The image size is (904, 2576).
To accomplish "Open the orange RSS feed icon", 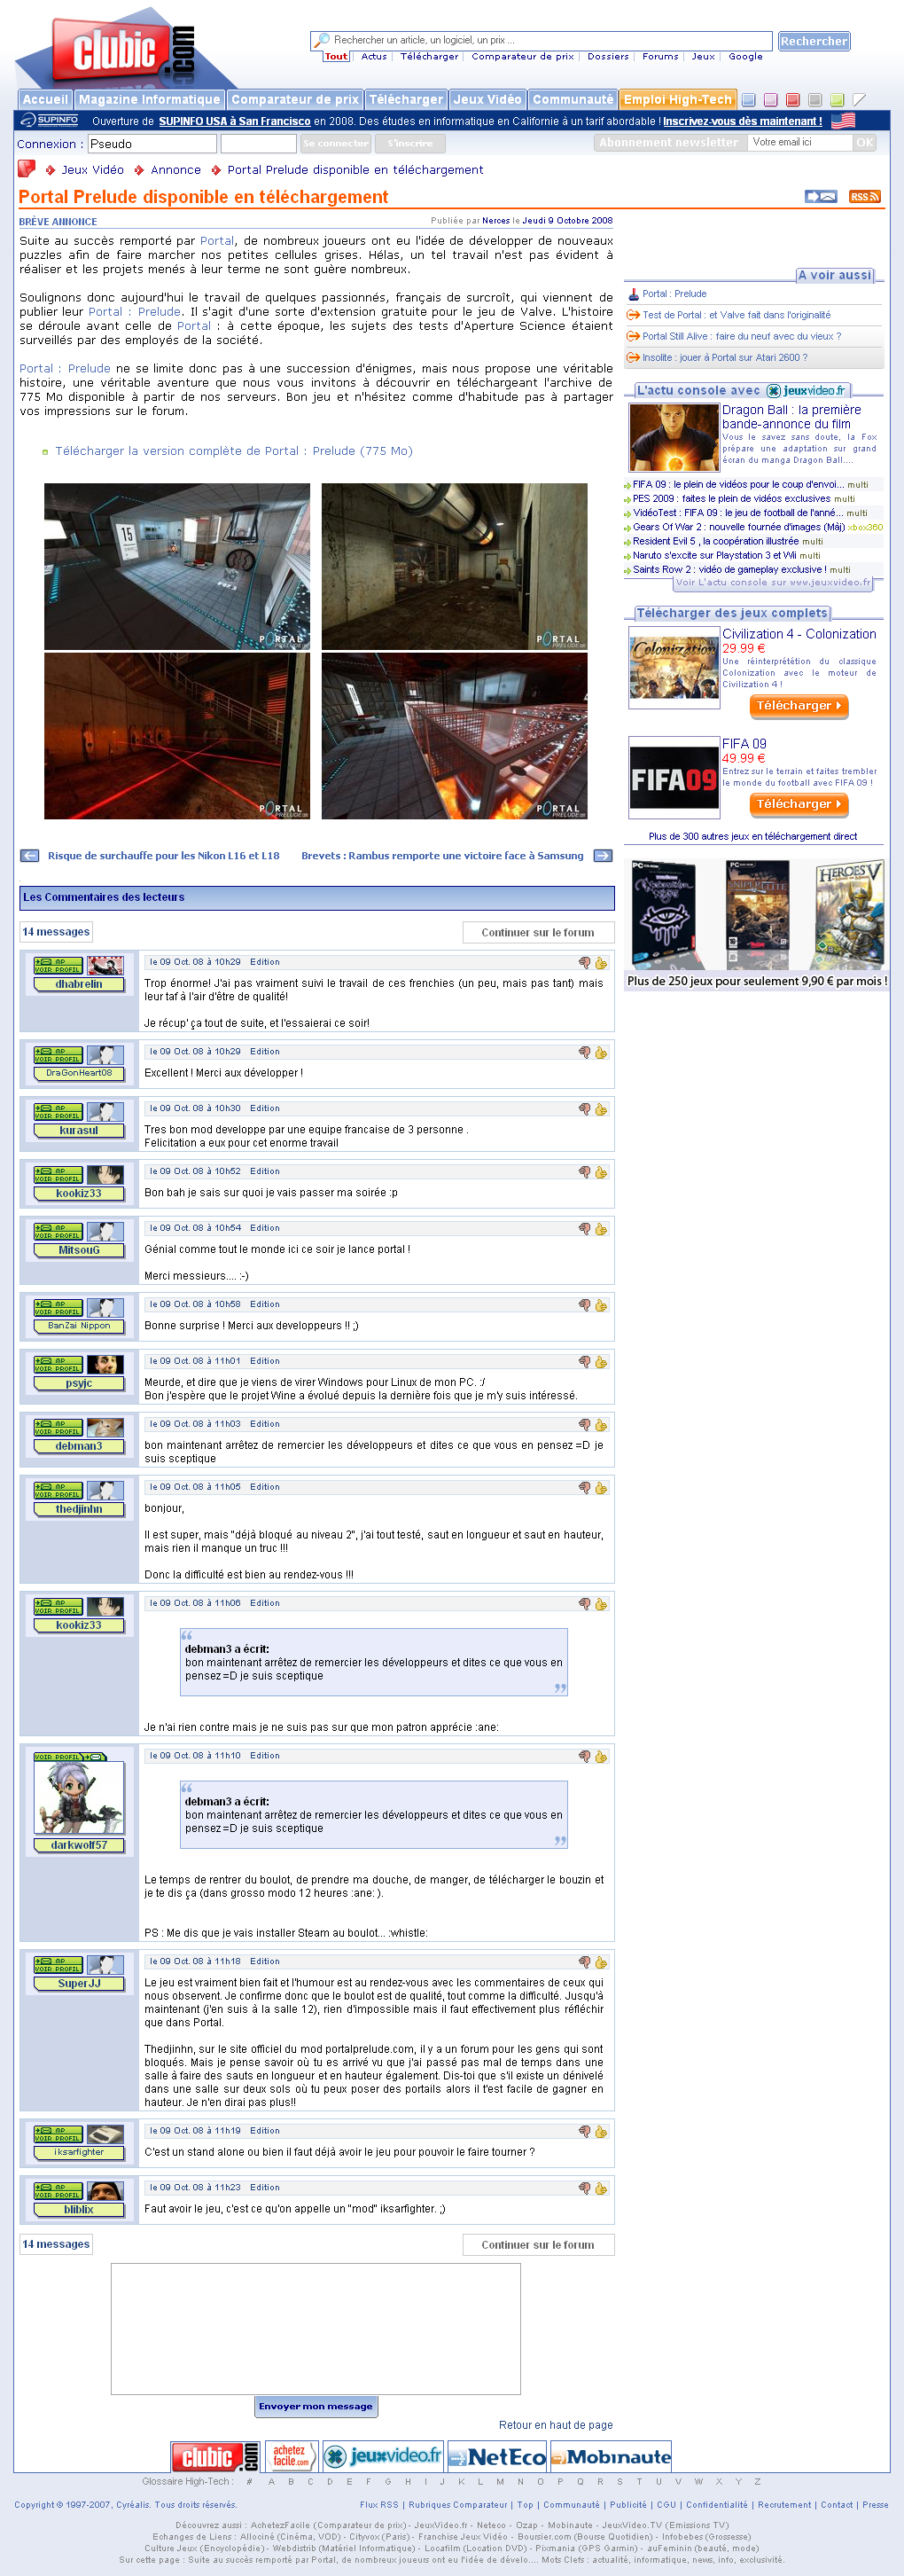I will pos(864,197).
